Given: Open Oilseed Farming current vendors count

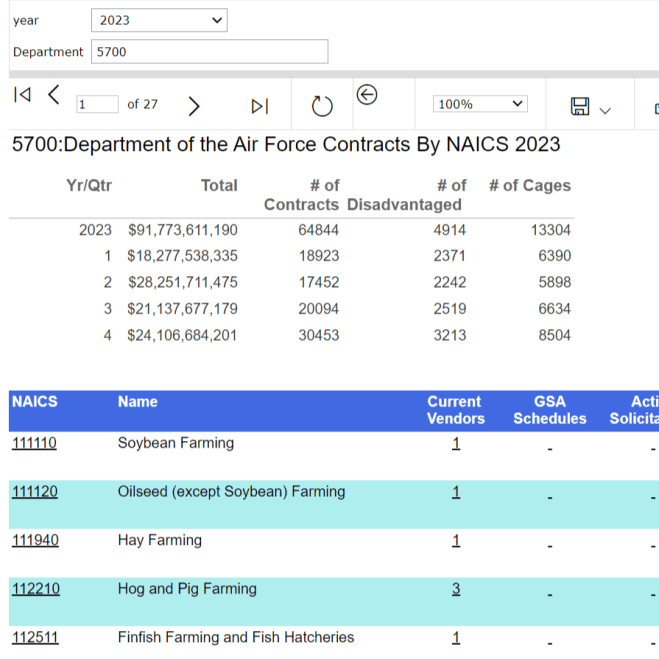Looking at the screenshot, I should click(x=456, y=492).
